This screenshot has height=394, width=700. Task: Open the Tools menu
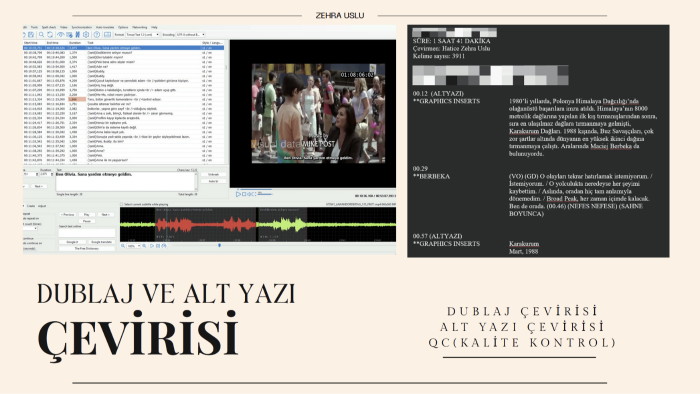(34, 27)
